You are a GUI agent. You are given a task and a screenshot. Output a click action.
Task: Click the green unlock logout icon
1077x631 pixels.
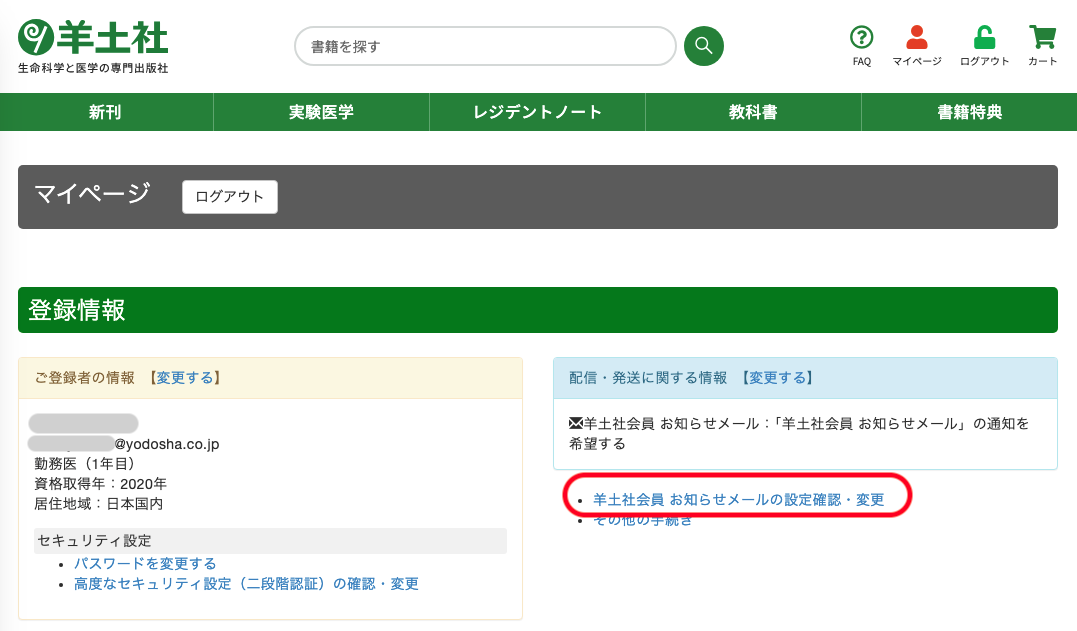pyautogui.click(x=984, y=39)
